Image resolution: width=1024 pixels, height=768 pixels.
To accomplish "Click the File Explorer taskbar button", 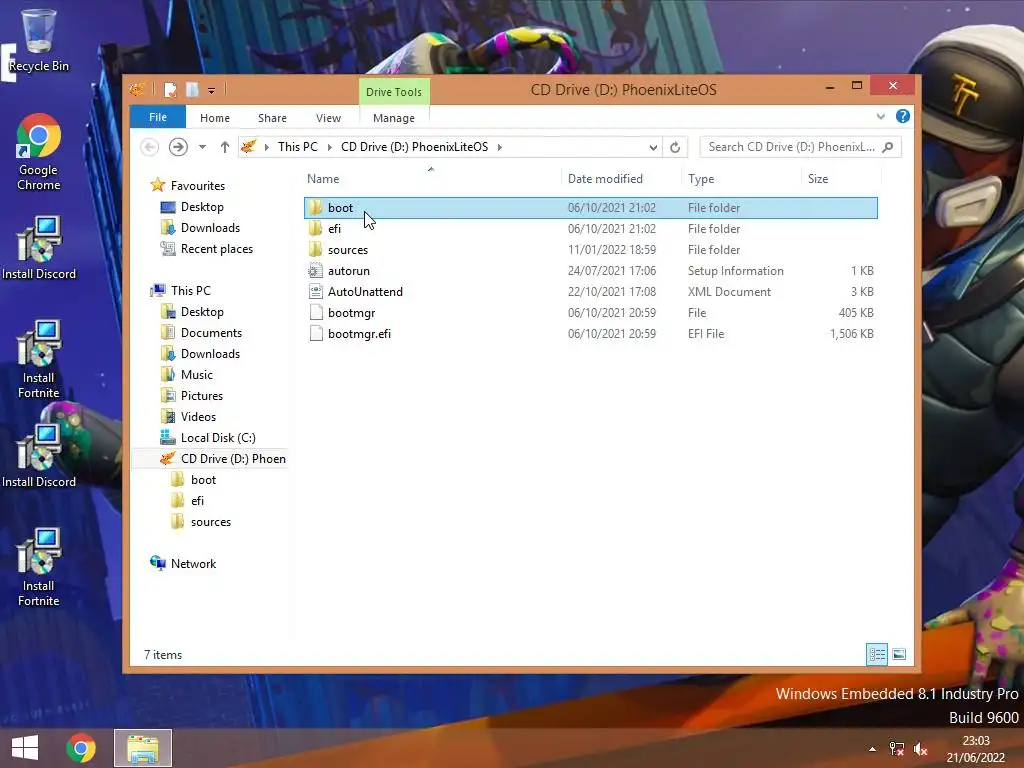I will click(x=143, y=748).
